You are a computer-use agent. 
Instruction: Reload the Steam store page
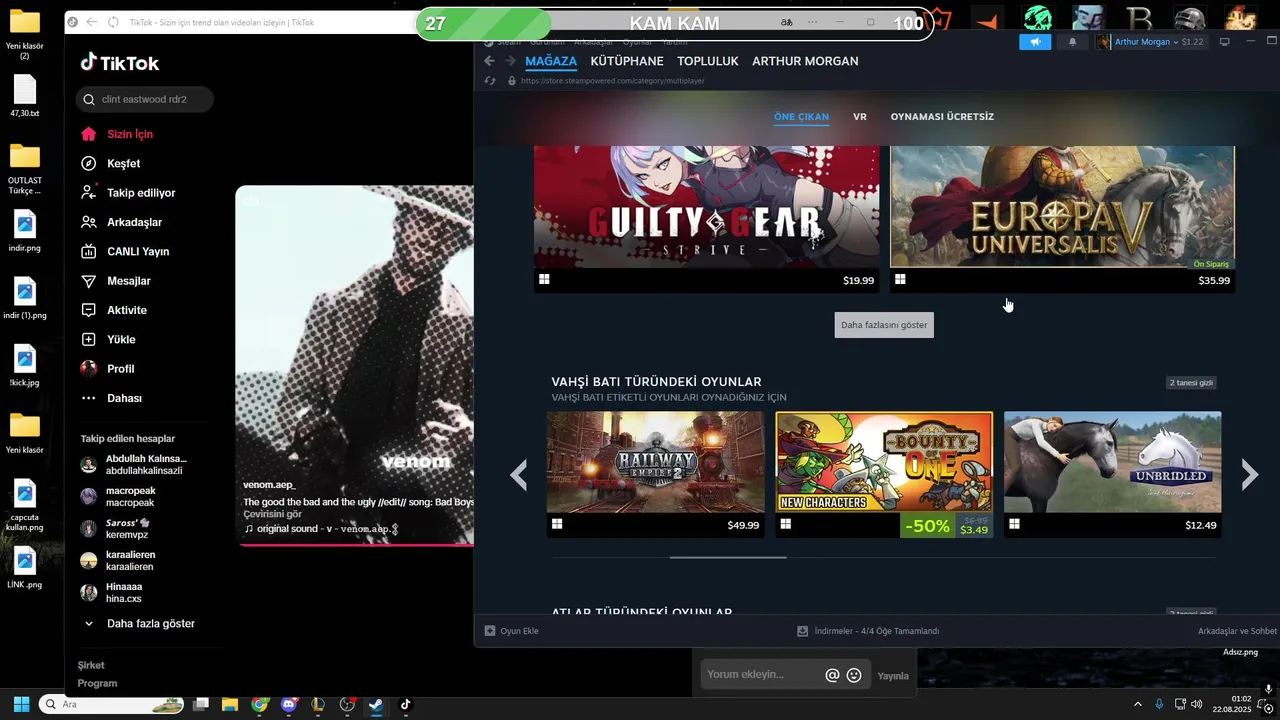click(490, 80)
